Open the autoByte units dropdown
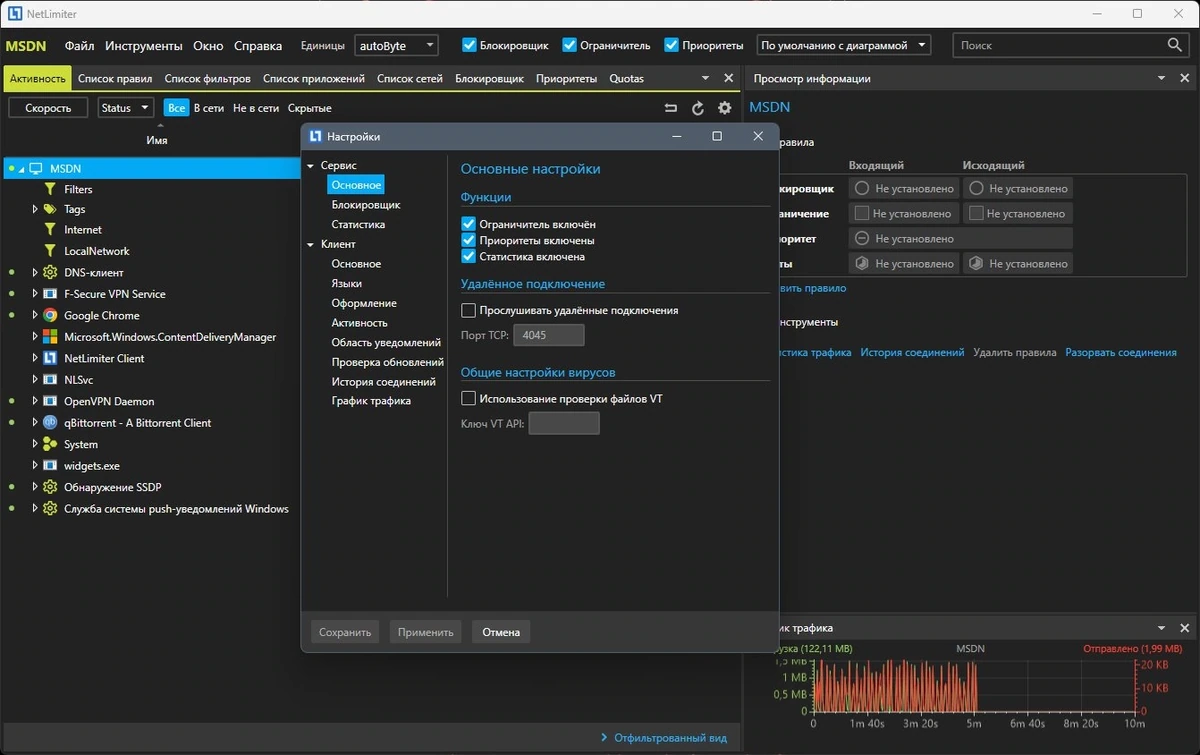This screenshot has width=1200, height=755. 396,45
